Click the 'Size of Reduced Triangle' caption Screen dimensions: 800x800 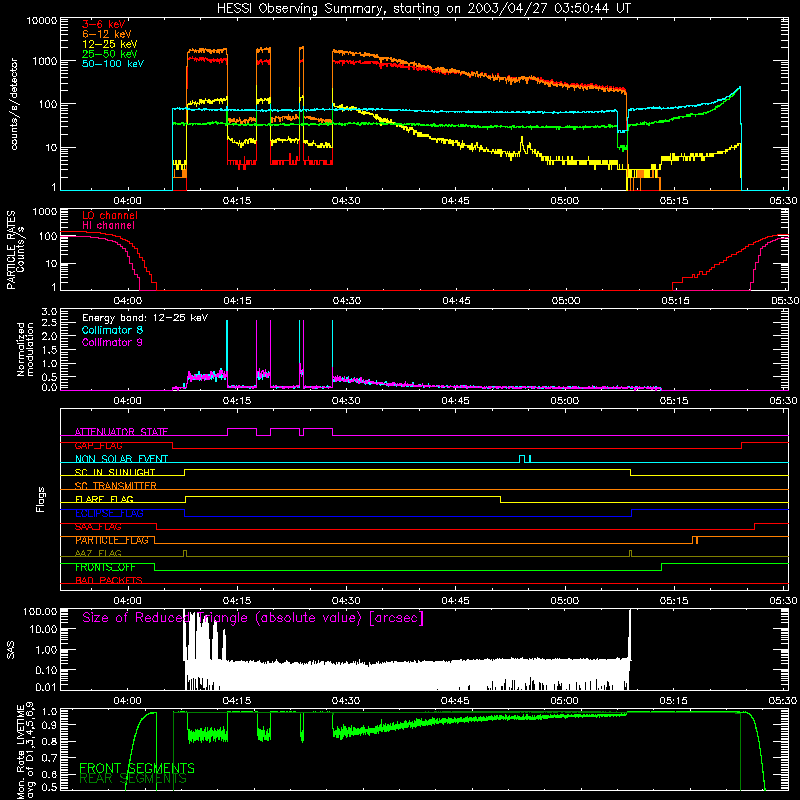[x=253, y=618]
